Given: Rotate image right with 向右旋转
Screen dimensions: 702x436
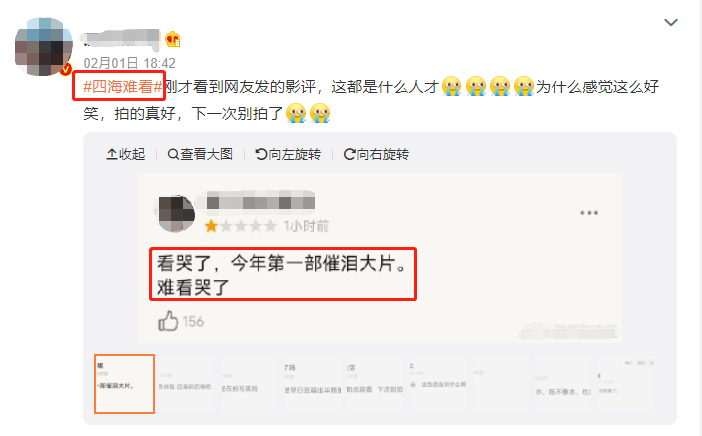Looking at the screenshot, I should [x=376, y=154].
